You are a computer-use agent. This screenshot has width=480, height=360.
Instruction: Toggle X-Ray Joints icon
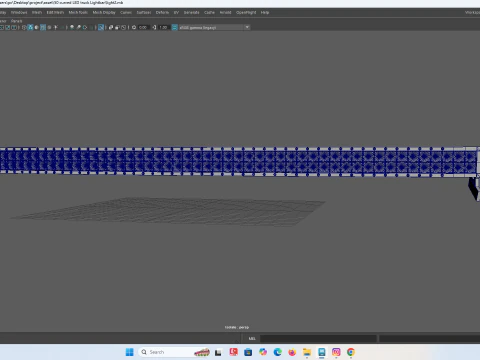point(124,27)
